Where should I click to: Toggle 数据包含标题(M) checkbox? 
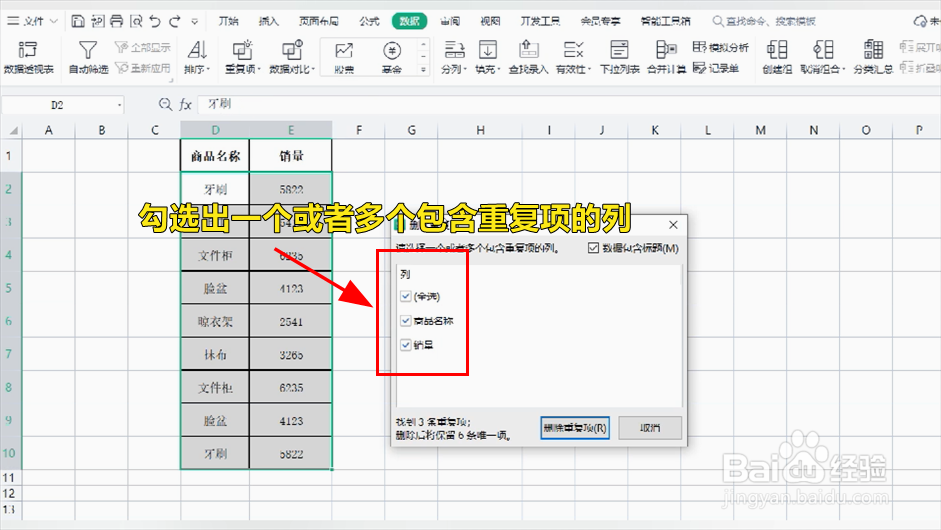pos(594,248)
